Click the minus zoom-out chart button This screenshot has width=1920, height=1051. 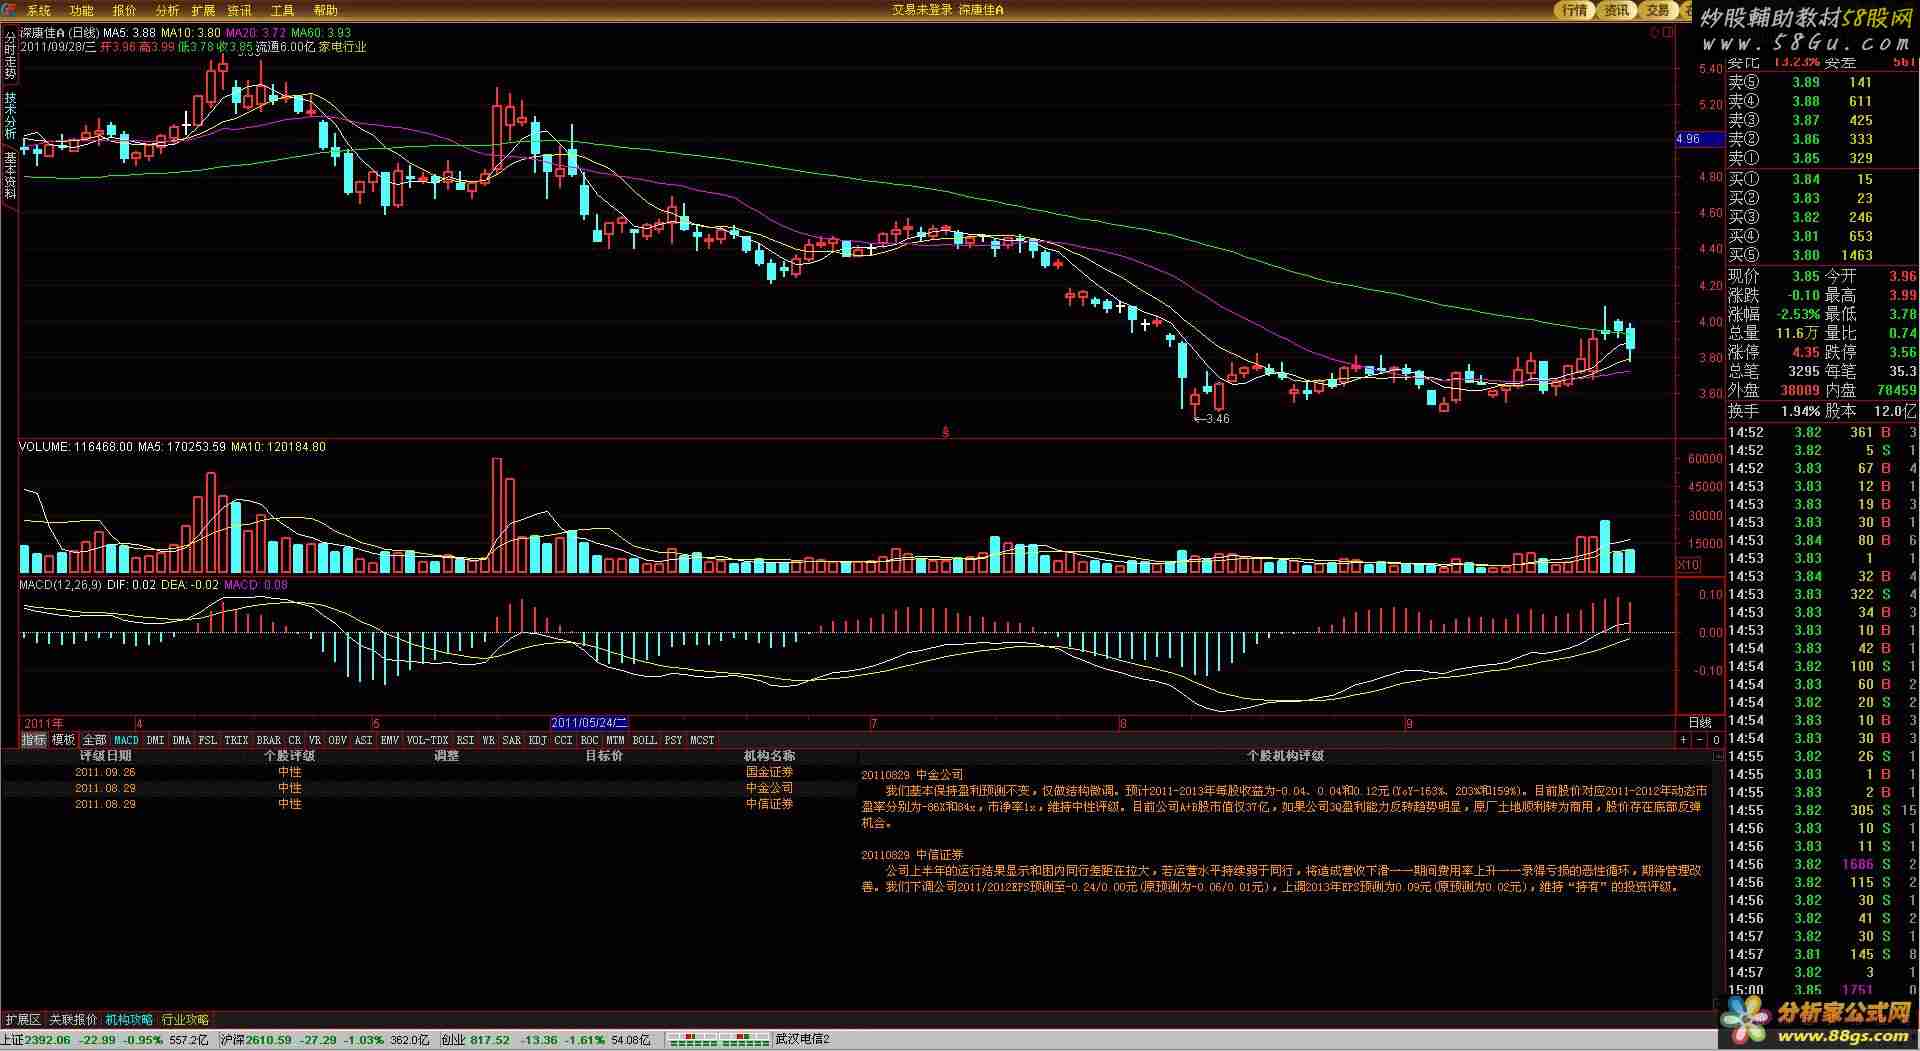point(1700,740)
